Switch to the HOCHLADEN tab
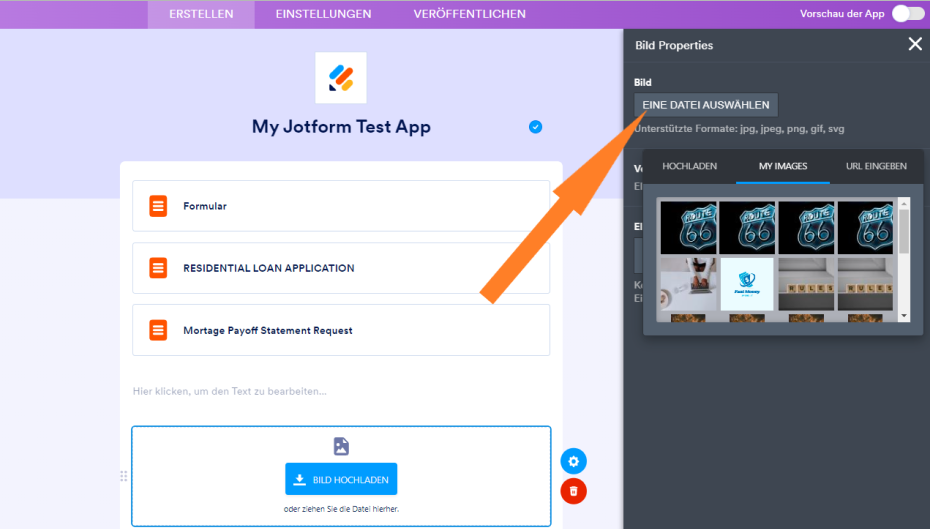This screenshot has height=529, width=930. click(x=689, y=167)
